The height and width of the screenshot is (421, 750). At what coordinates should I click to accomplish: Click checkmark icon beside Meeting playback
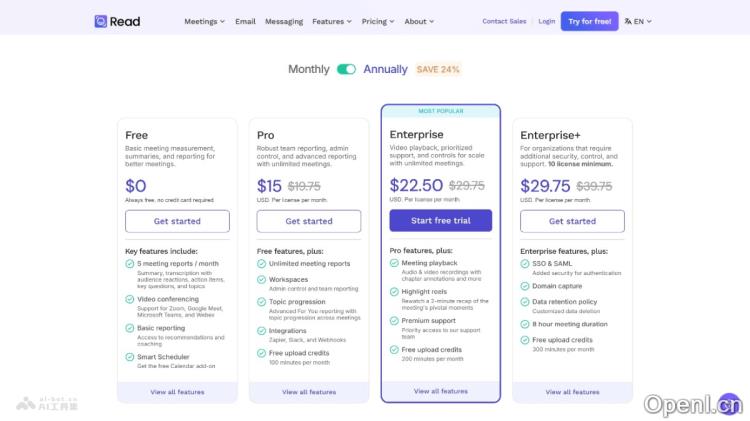(x=394, y=263)
